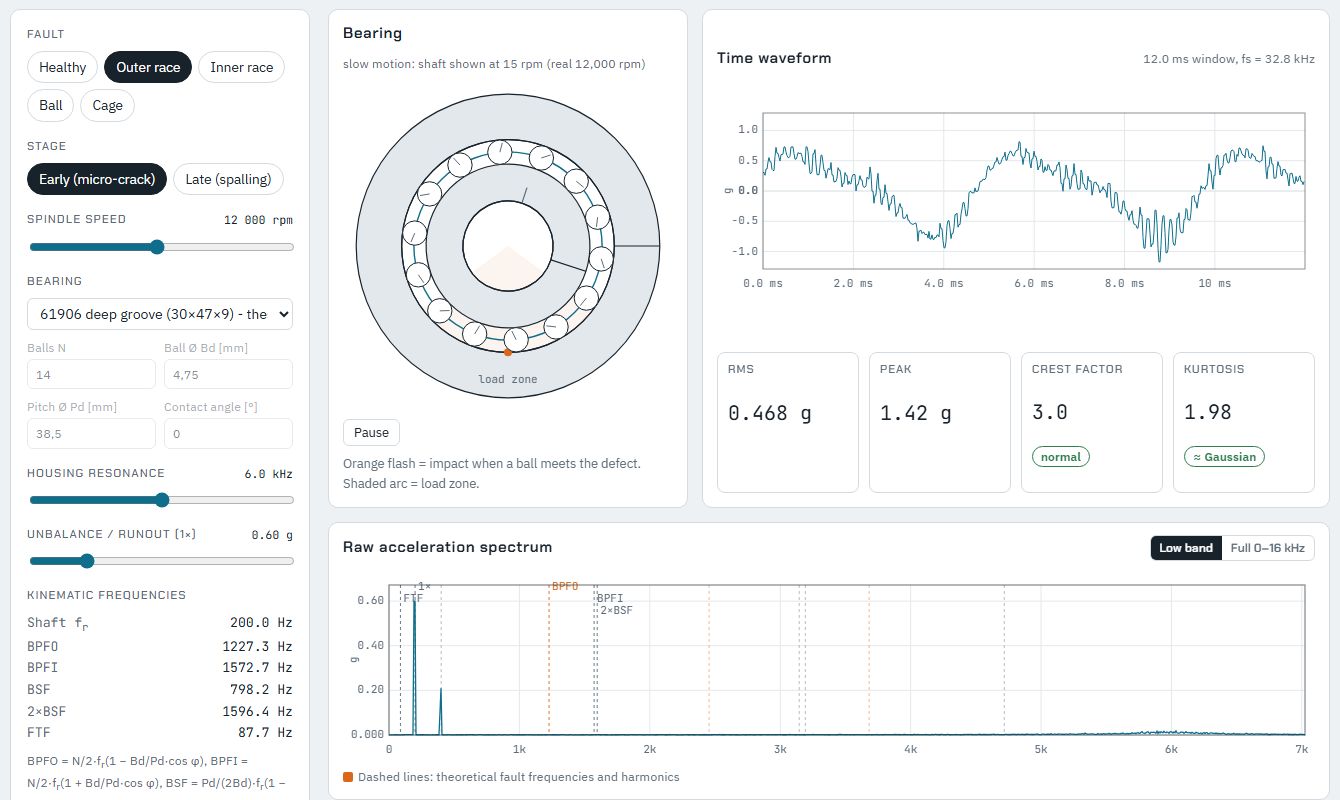Click the spindle speed slider handle
Viewport: 1340px width, 800px height.
(157, 247)
